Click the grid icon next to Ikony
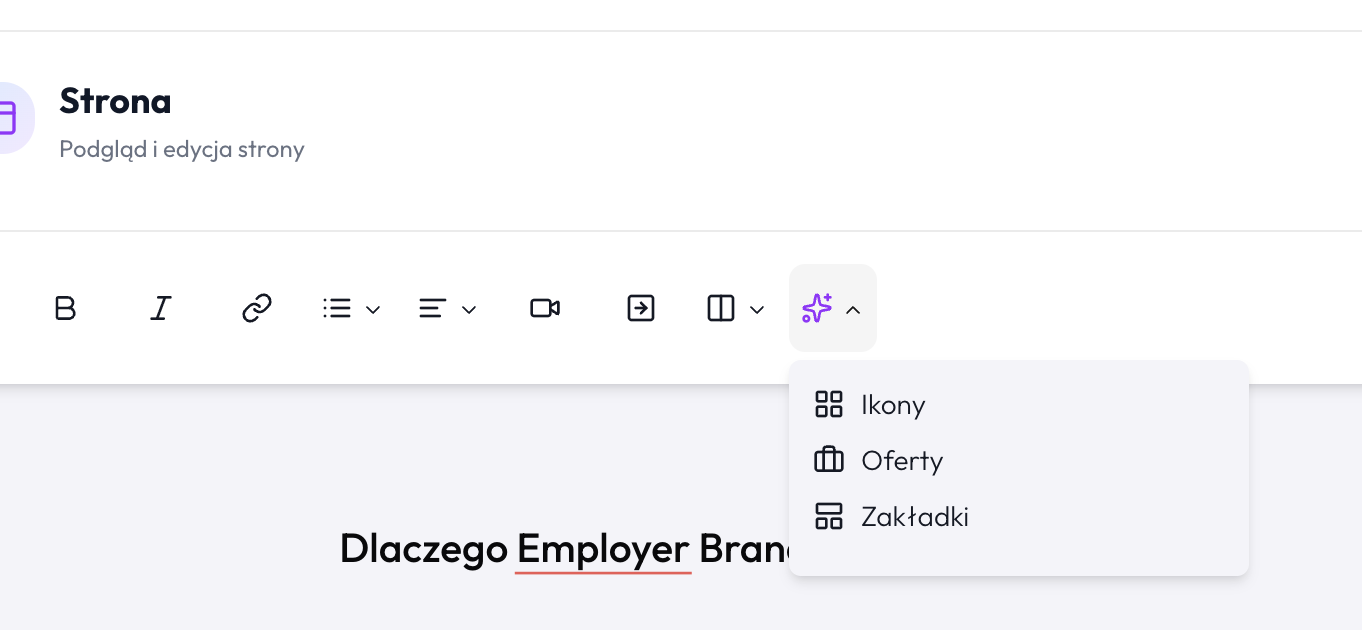Screen dimensions: 1362x630 tap(829, 405)
